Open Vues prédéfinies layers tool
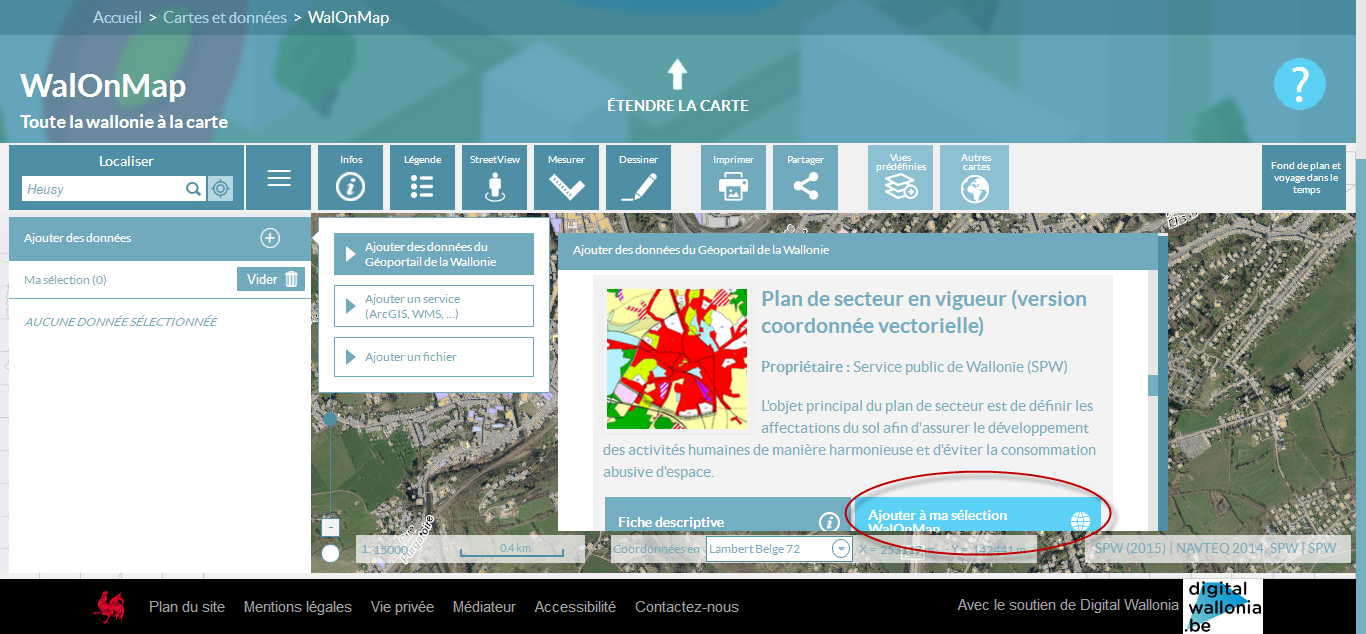 click(901, 178)
